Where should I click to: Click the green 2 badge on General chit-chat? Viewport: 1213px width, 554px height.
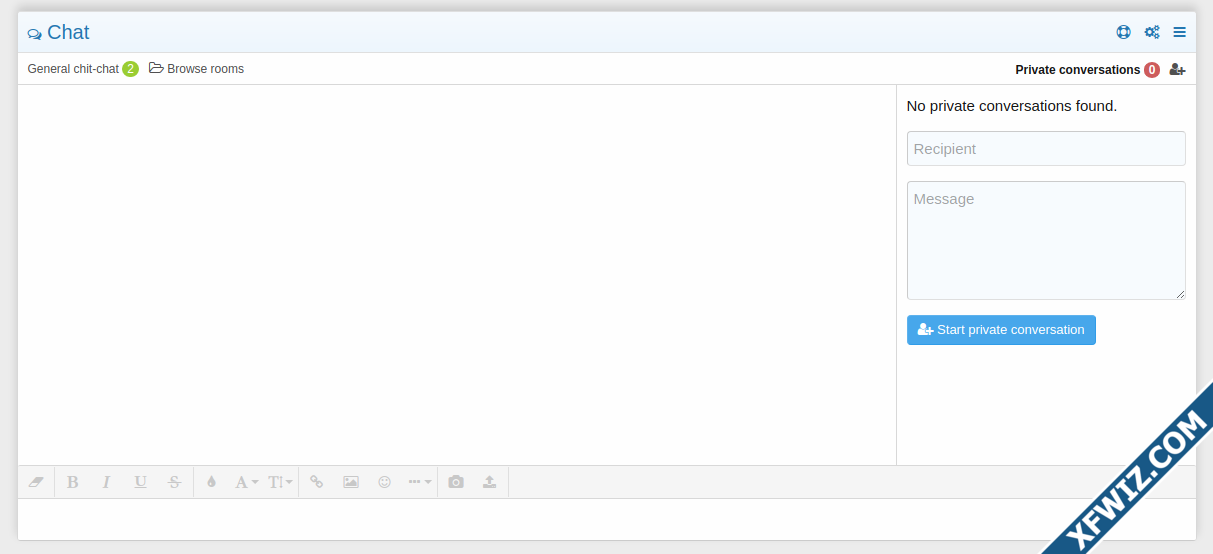click(x=130, y=69)
